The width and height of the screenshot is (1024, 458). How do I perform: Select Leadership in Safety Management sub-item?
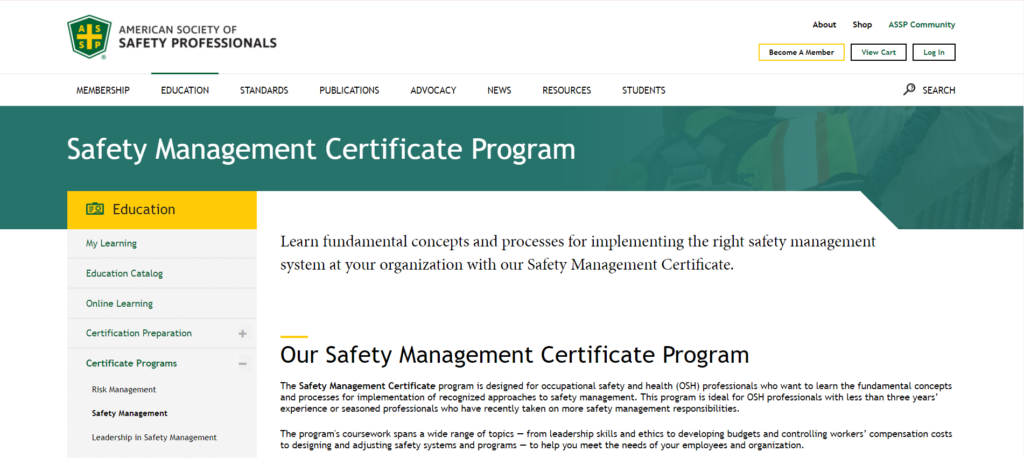click(x=154, y=438)
